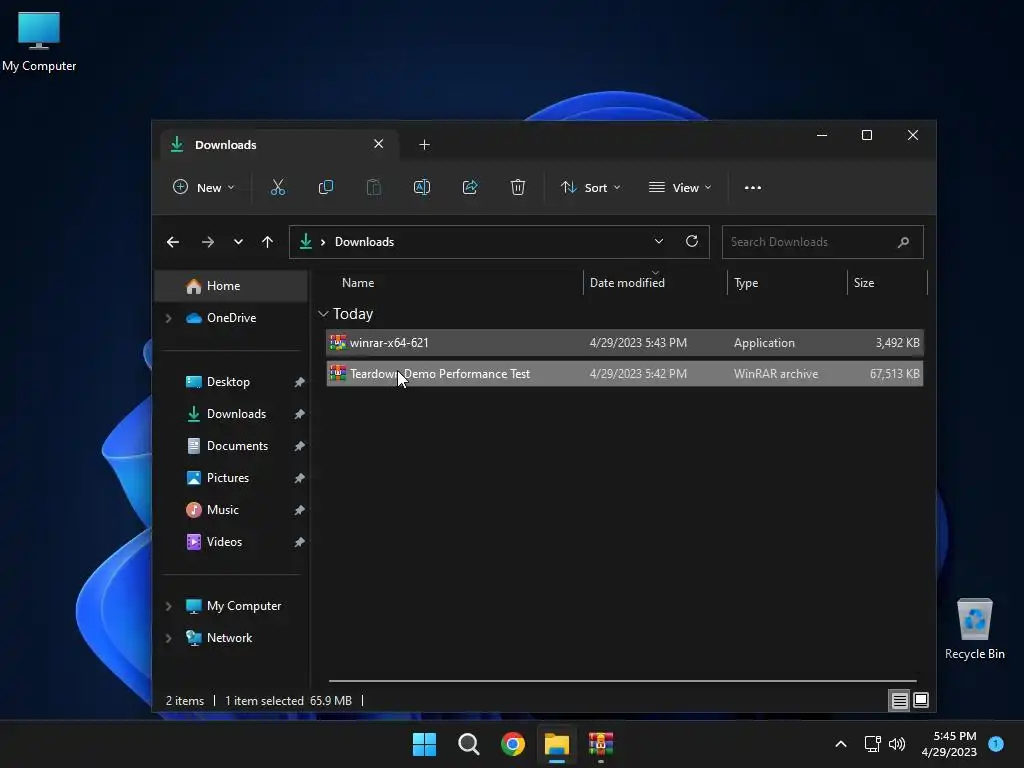The image size is (1024, 768).
Task: Open the Sort dropdown
Action: [x=590, y=187]
